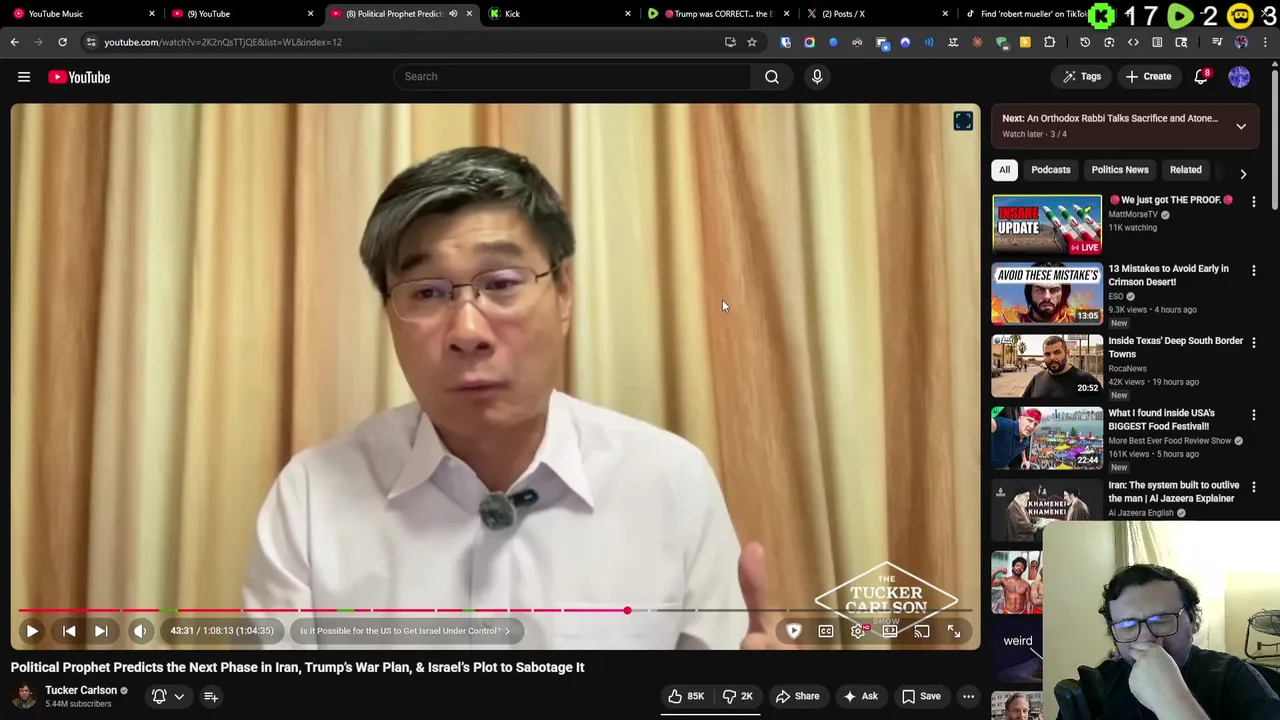
Task: Open the notifications bell
Action: (1201, 77)
